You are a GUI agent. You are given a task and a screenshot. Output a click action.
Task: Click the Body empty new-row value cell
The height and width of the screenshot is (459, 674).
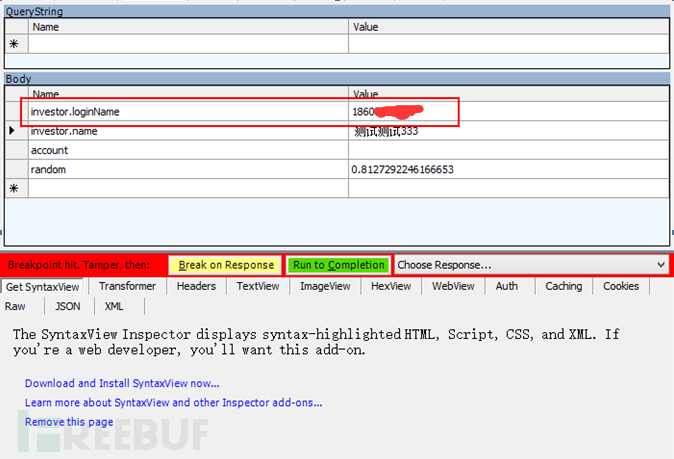509,188
